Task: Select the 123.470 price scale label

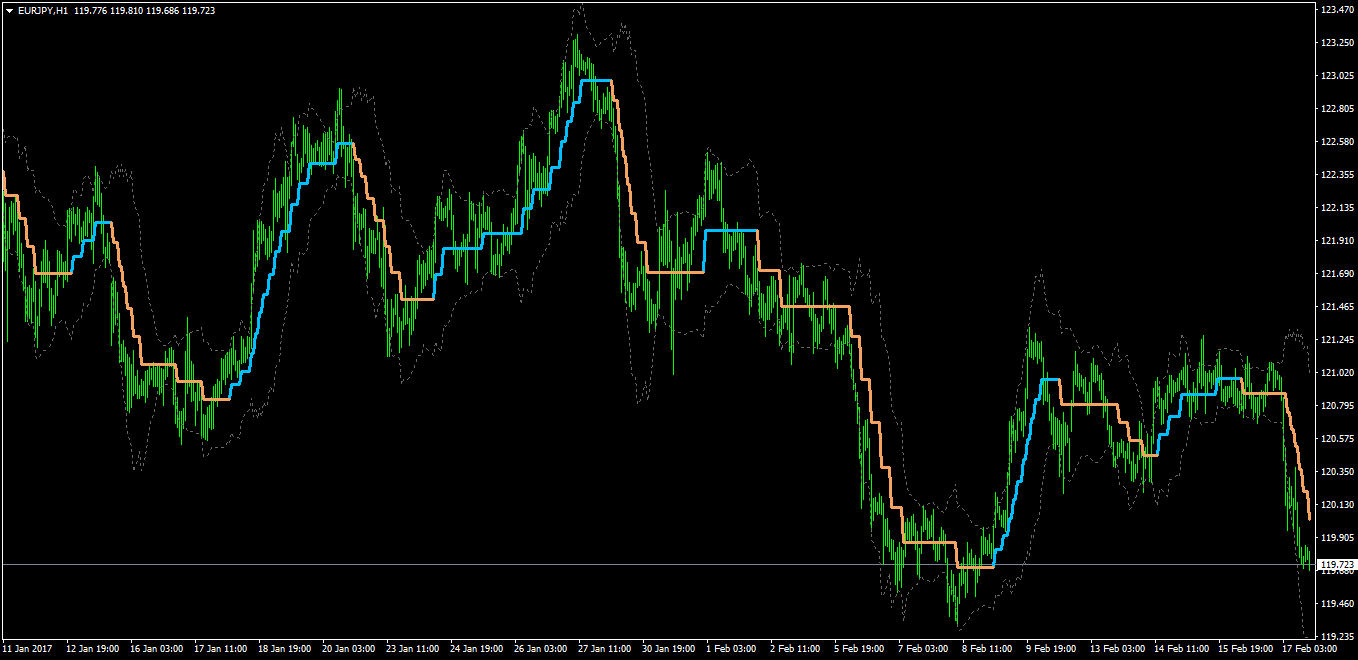Action: tap(1337, 9)
